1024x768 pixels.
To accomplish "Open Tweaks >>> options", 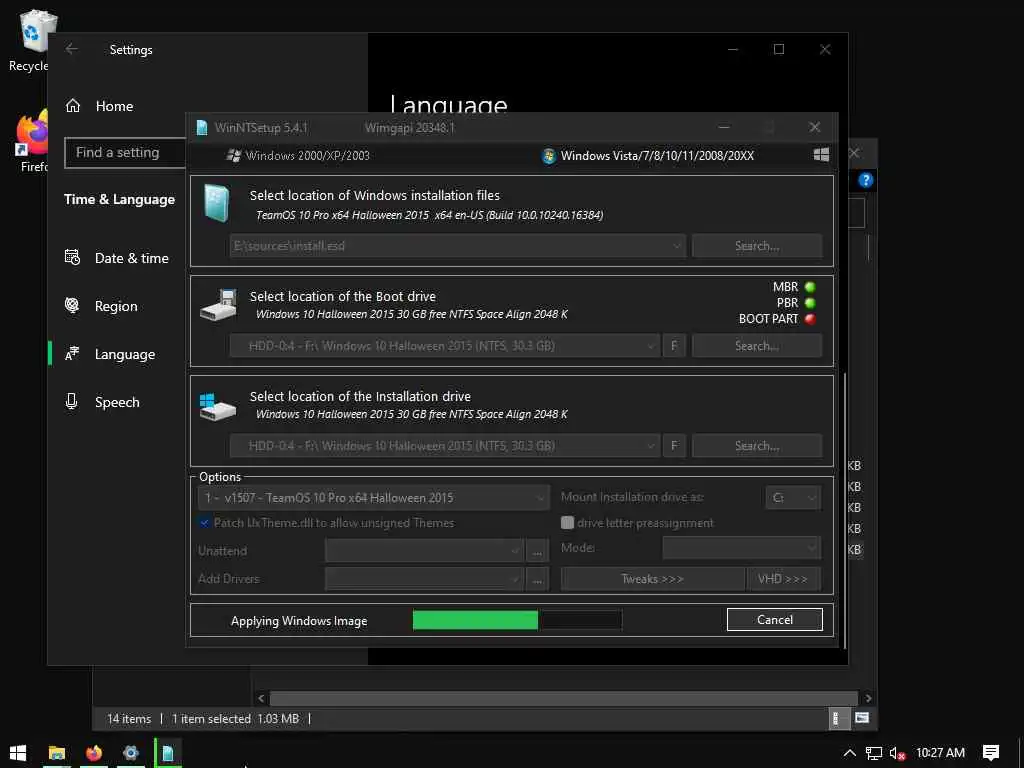I will tap(652, 579).
